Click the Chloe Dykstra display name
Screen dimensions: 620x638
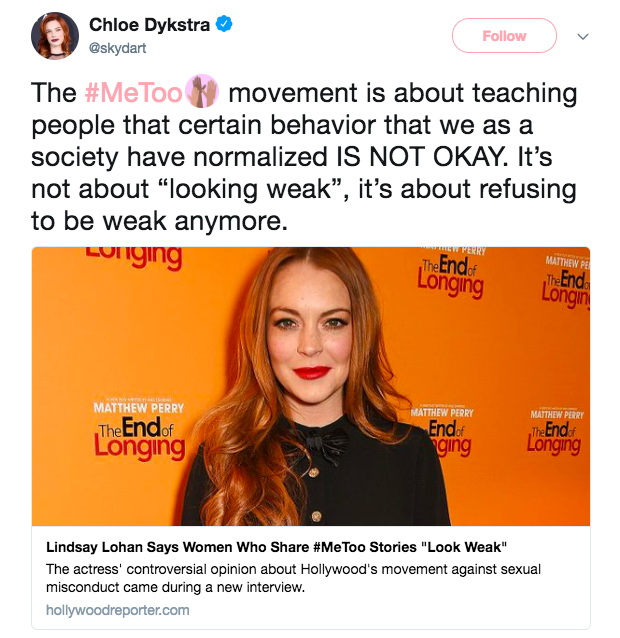(x=149, y=25)
